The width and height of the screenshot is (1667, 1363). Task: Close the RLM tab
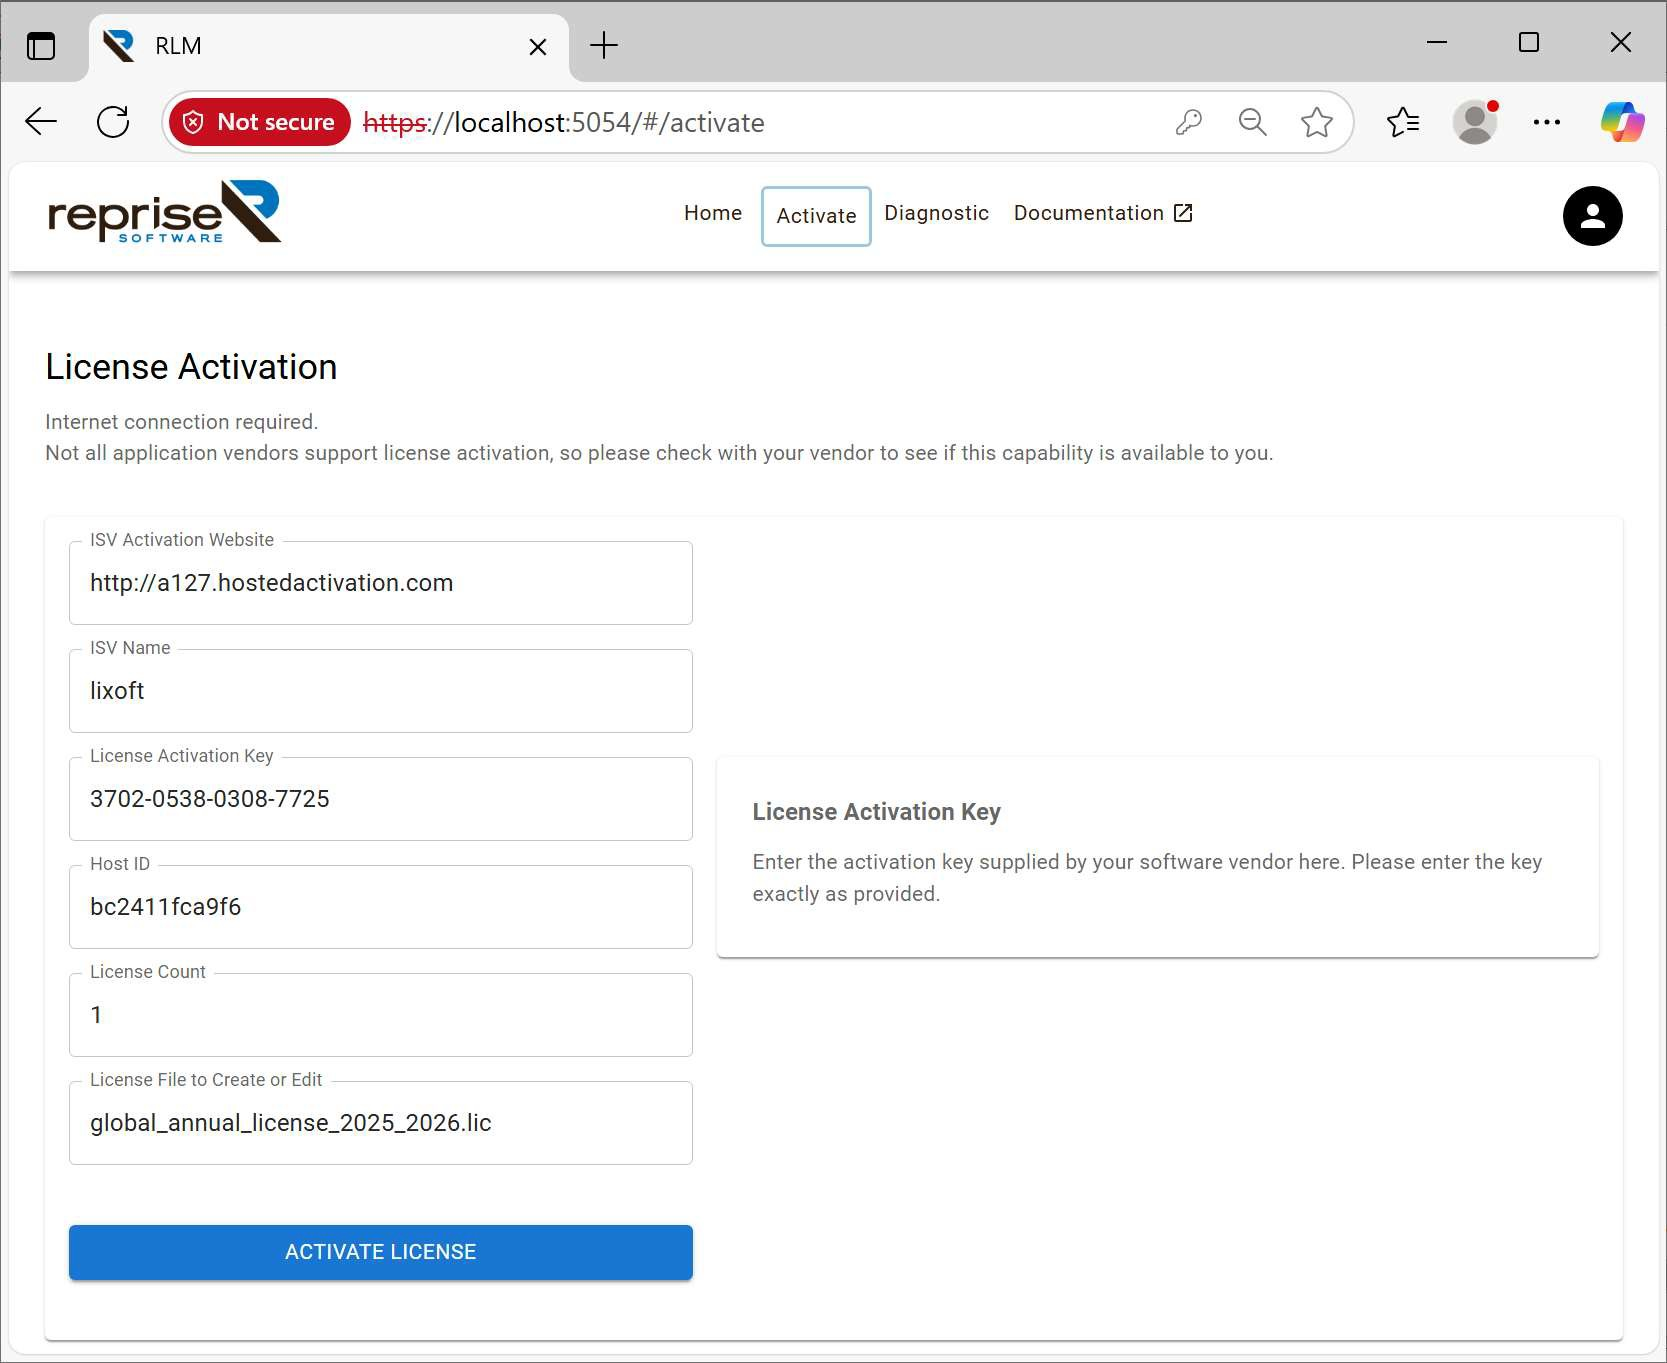pyautogui.click(x=538, y=47)
